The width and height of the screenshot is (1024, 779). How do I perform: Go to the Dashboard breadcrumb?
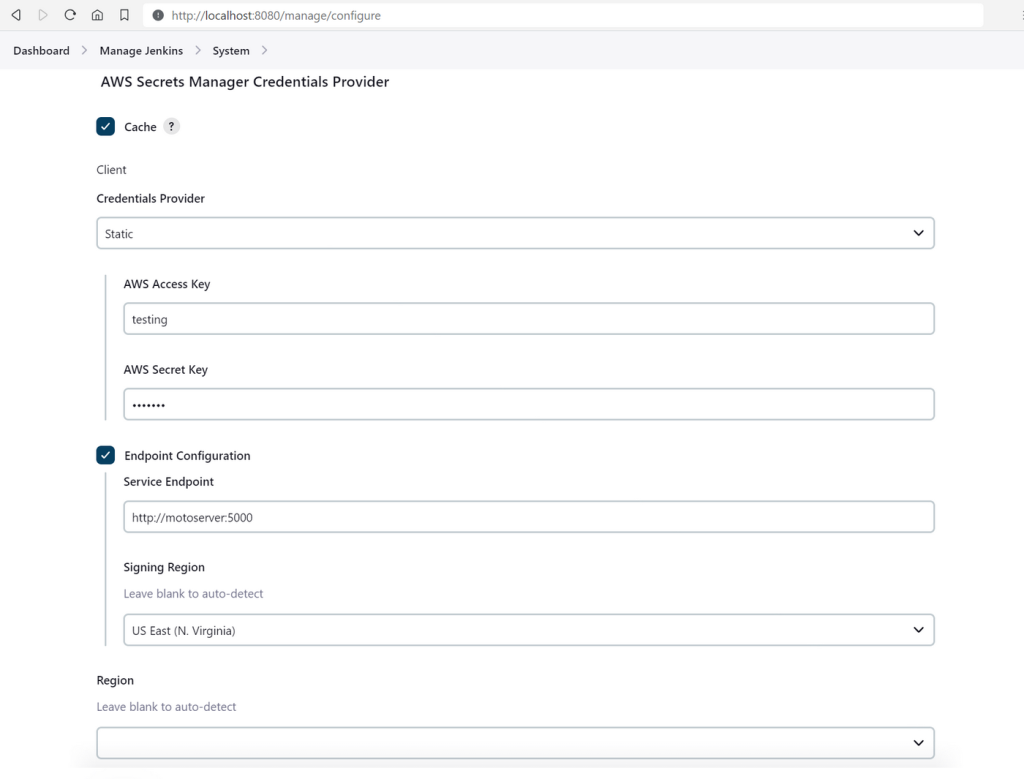pos(41,50)
